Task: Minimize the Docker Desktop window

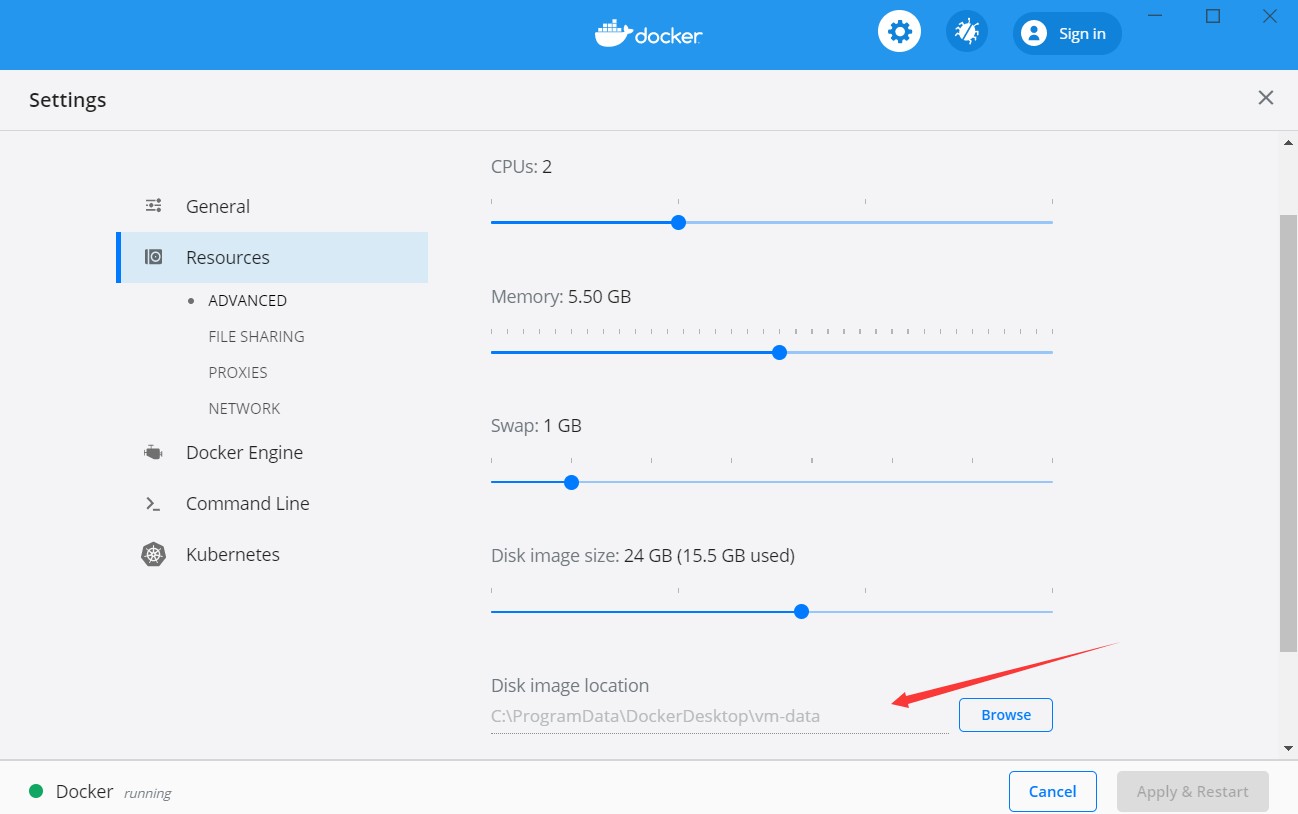Action: pos(1156,16)
